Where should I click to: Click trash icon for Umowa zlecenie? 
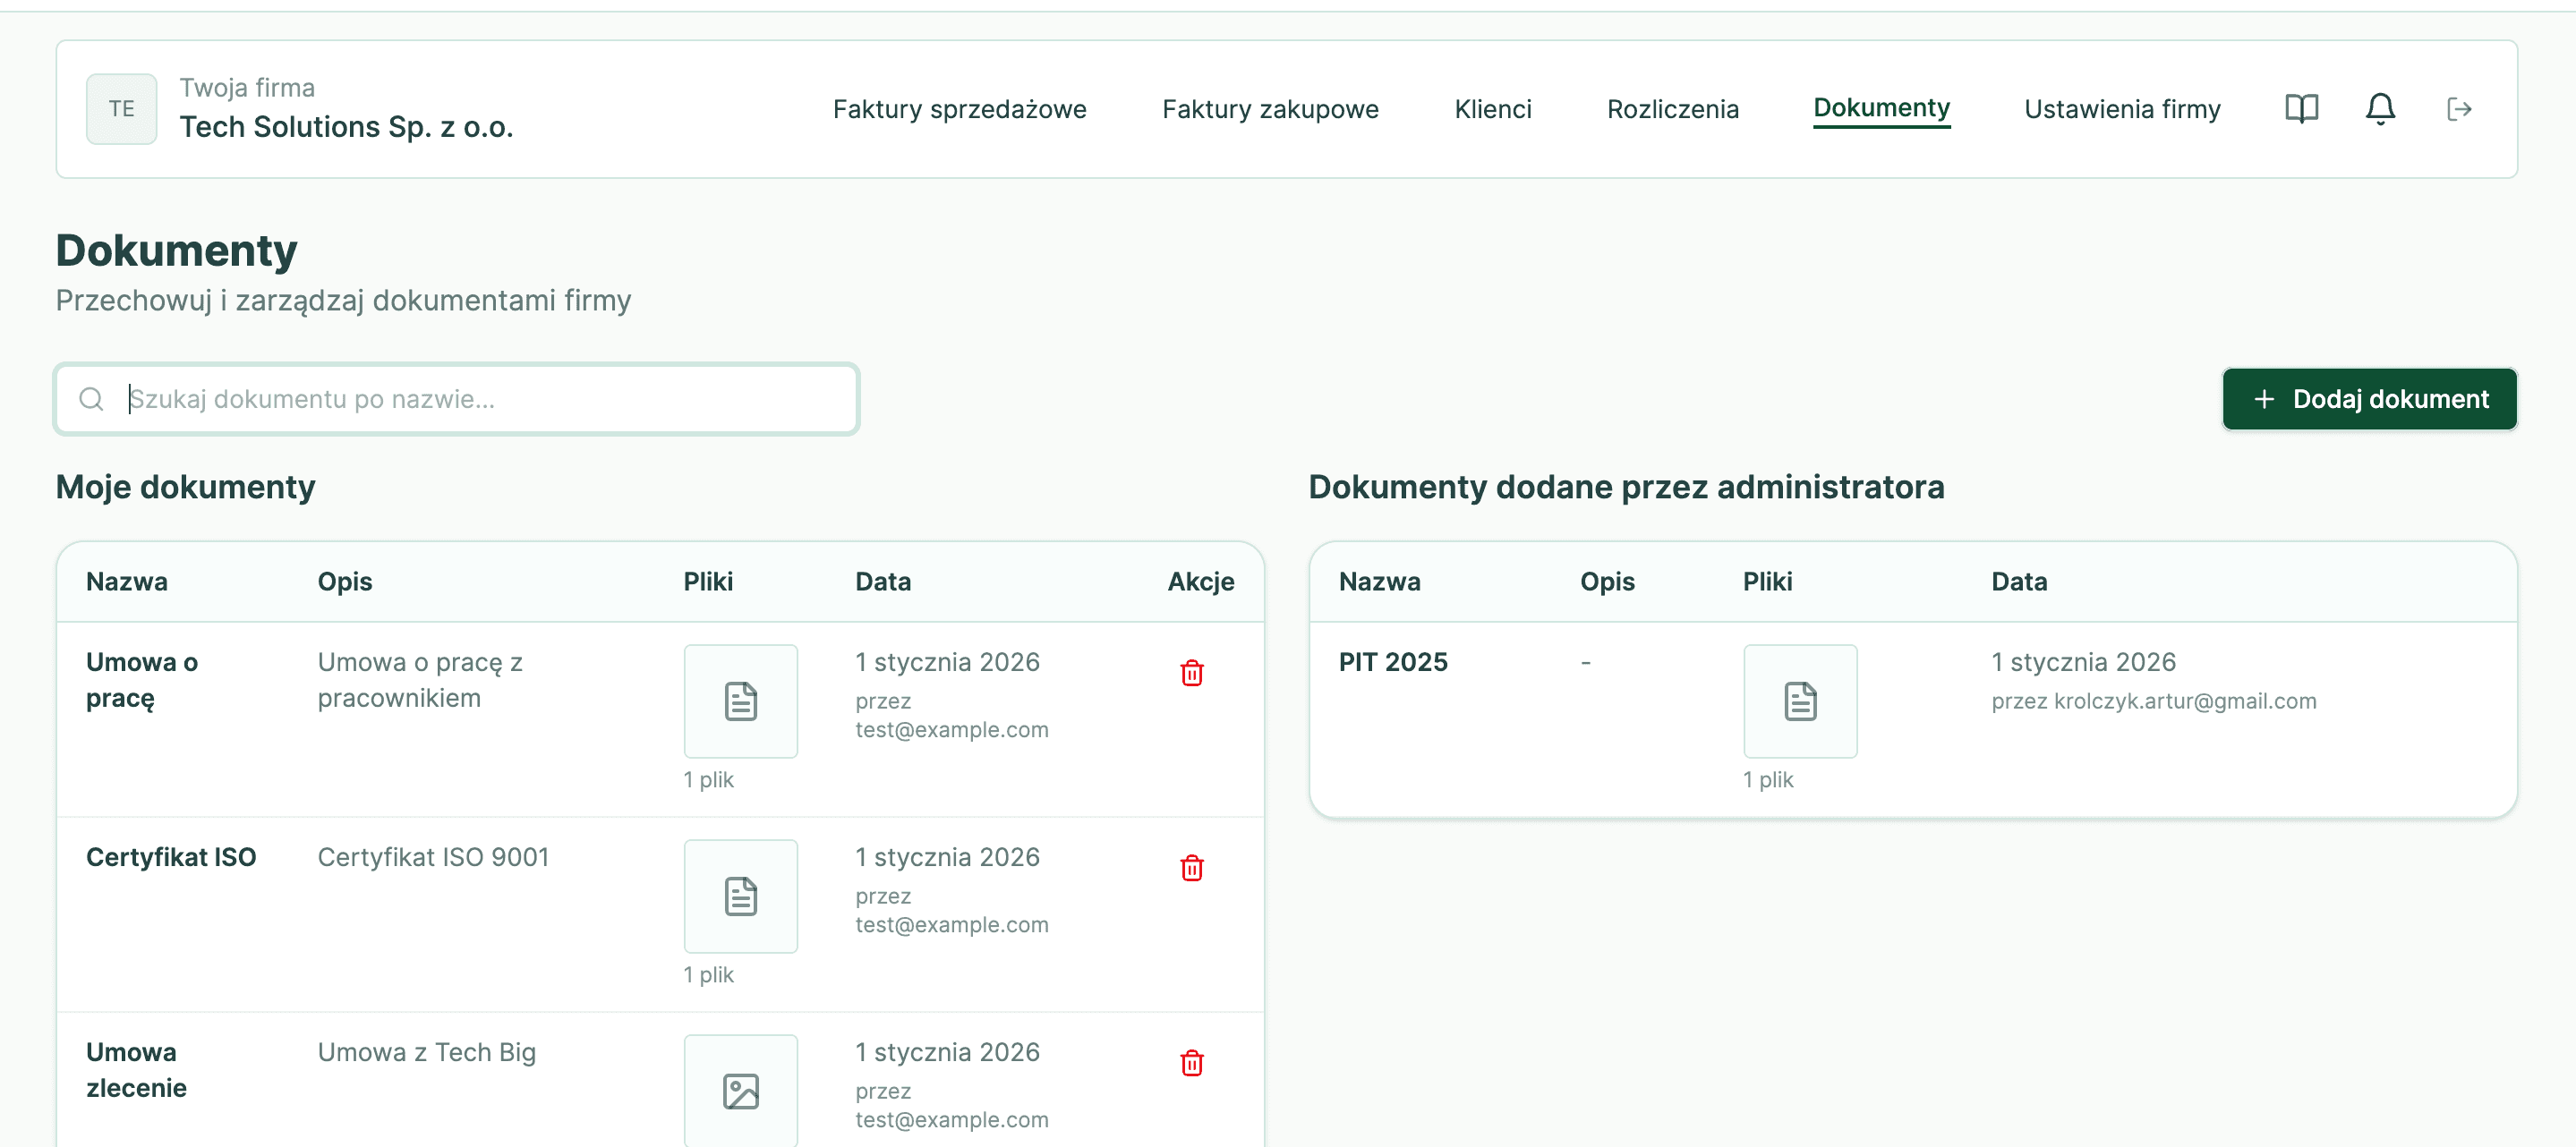(x=1191, y=1063)
